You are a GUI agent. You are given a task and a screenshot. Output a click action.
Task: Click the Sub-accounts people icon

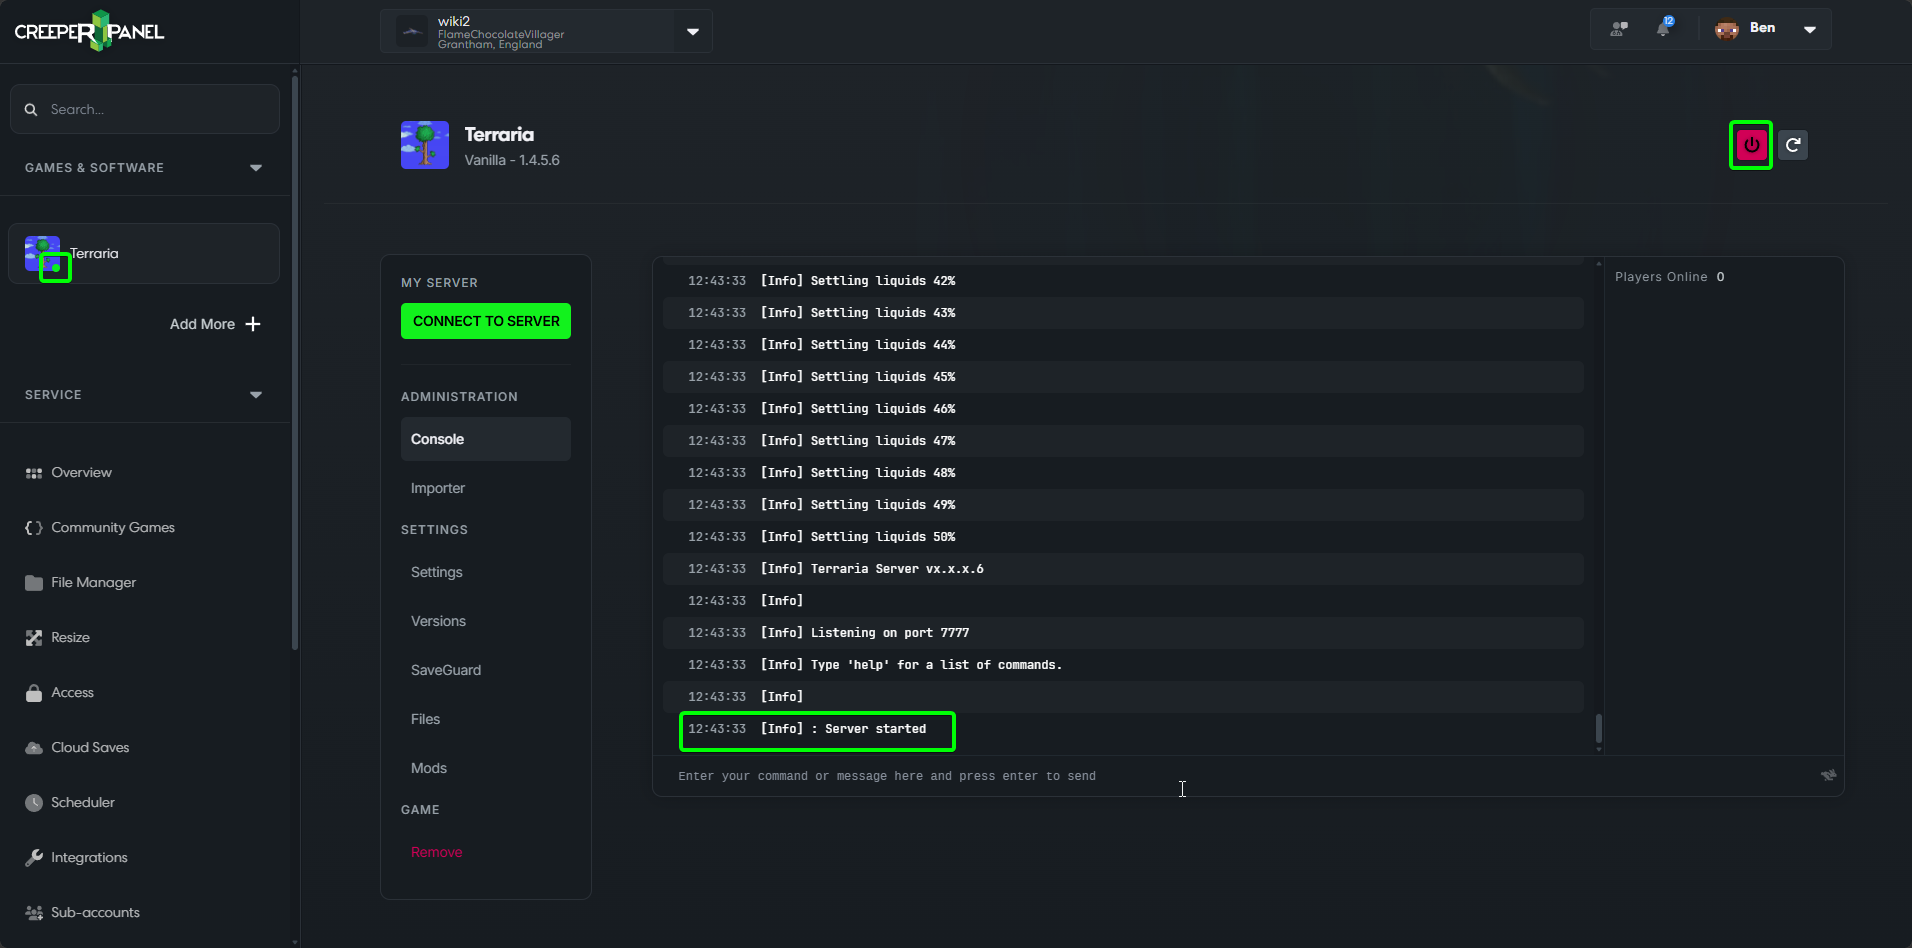click(34, 913)
